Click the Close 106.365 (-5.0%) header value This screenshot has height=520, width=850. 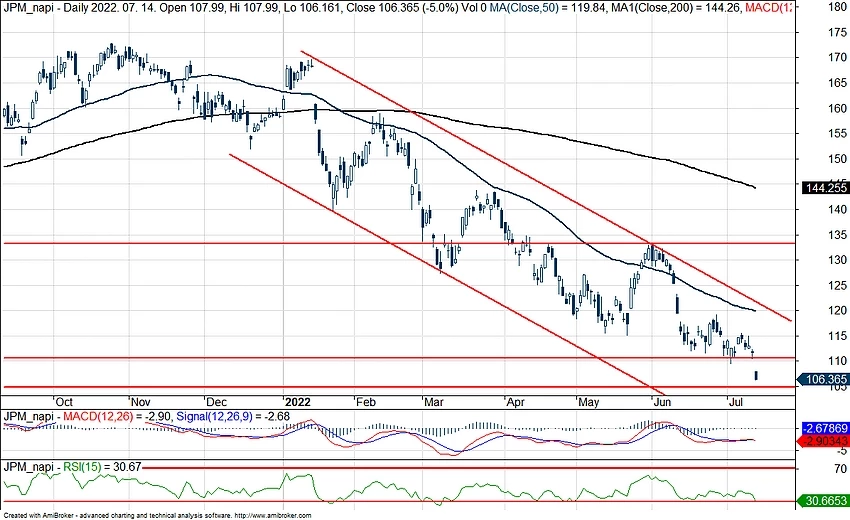click(404, 8)
